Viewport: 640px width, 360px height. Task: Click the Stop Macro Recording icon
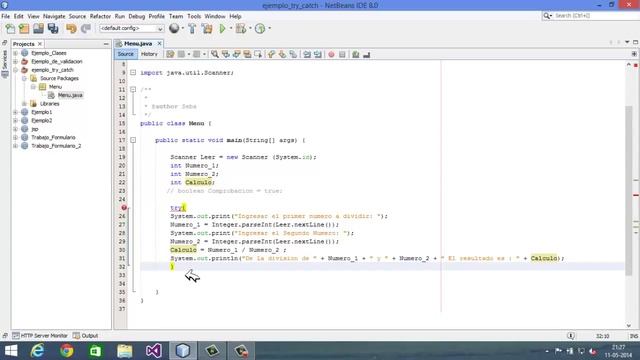point(342,54)
